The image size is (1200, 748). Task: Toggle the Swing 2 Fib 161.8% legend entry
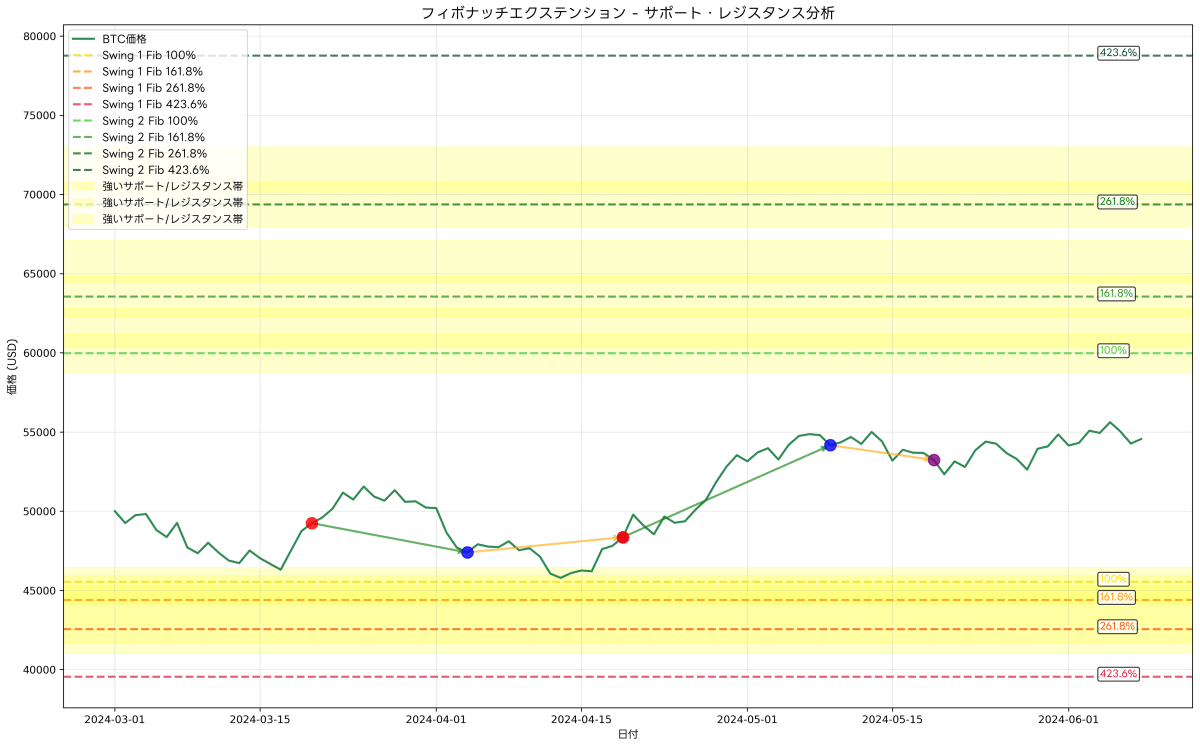(x=85, y=137)
